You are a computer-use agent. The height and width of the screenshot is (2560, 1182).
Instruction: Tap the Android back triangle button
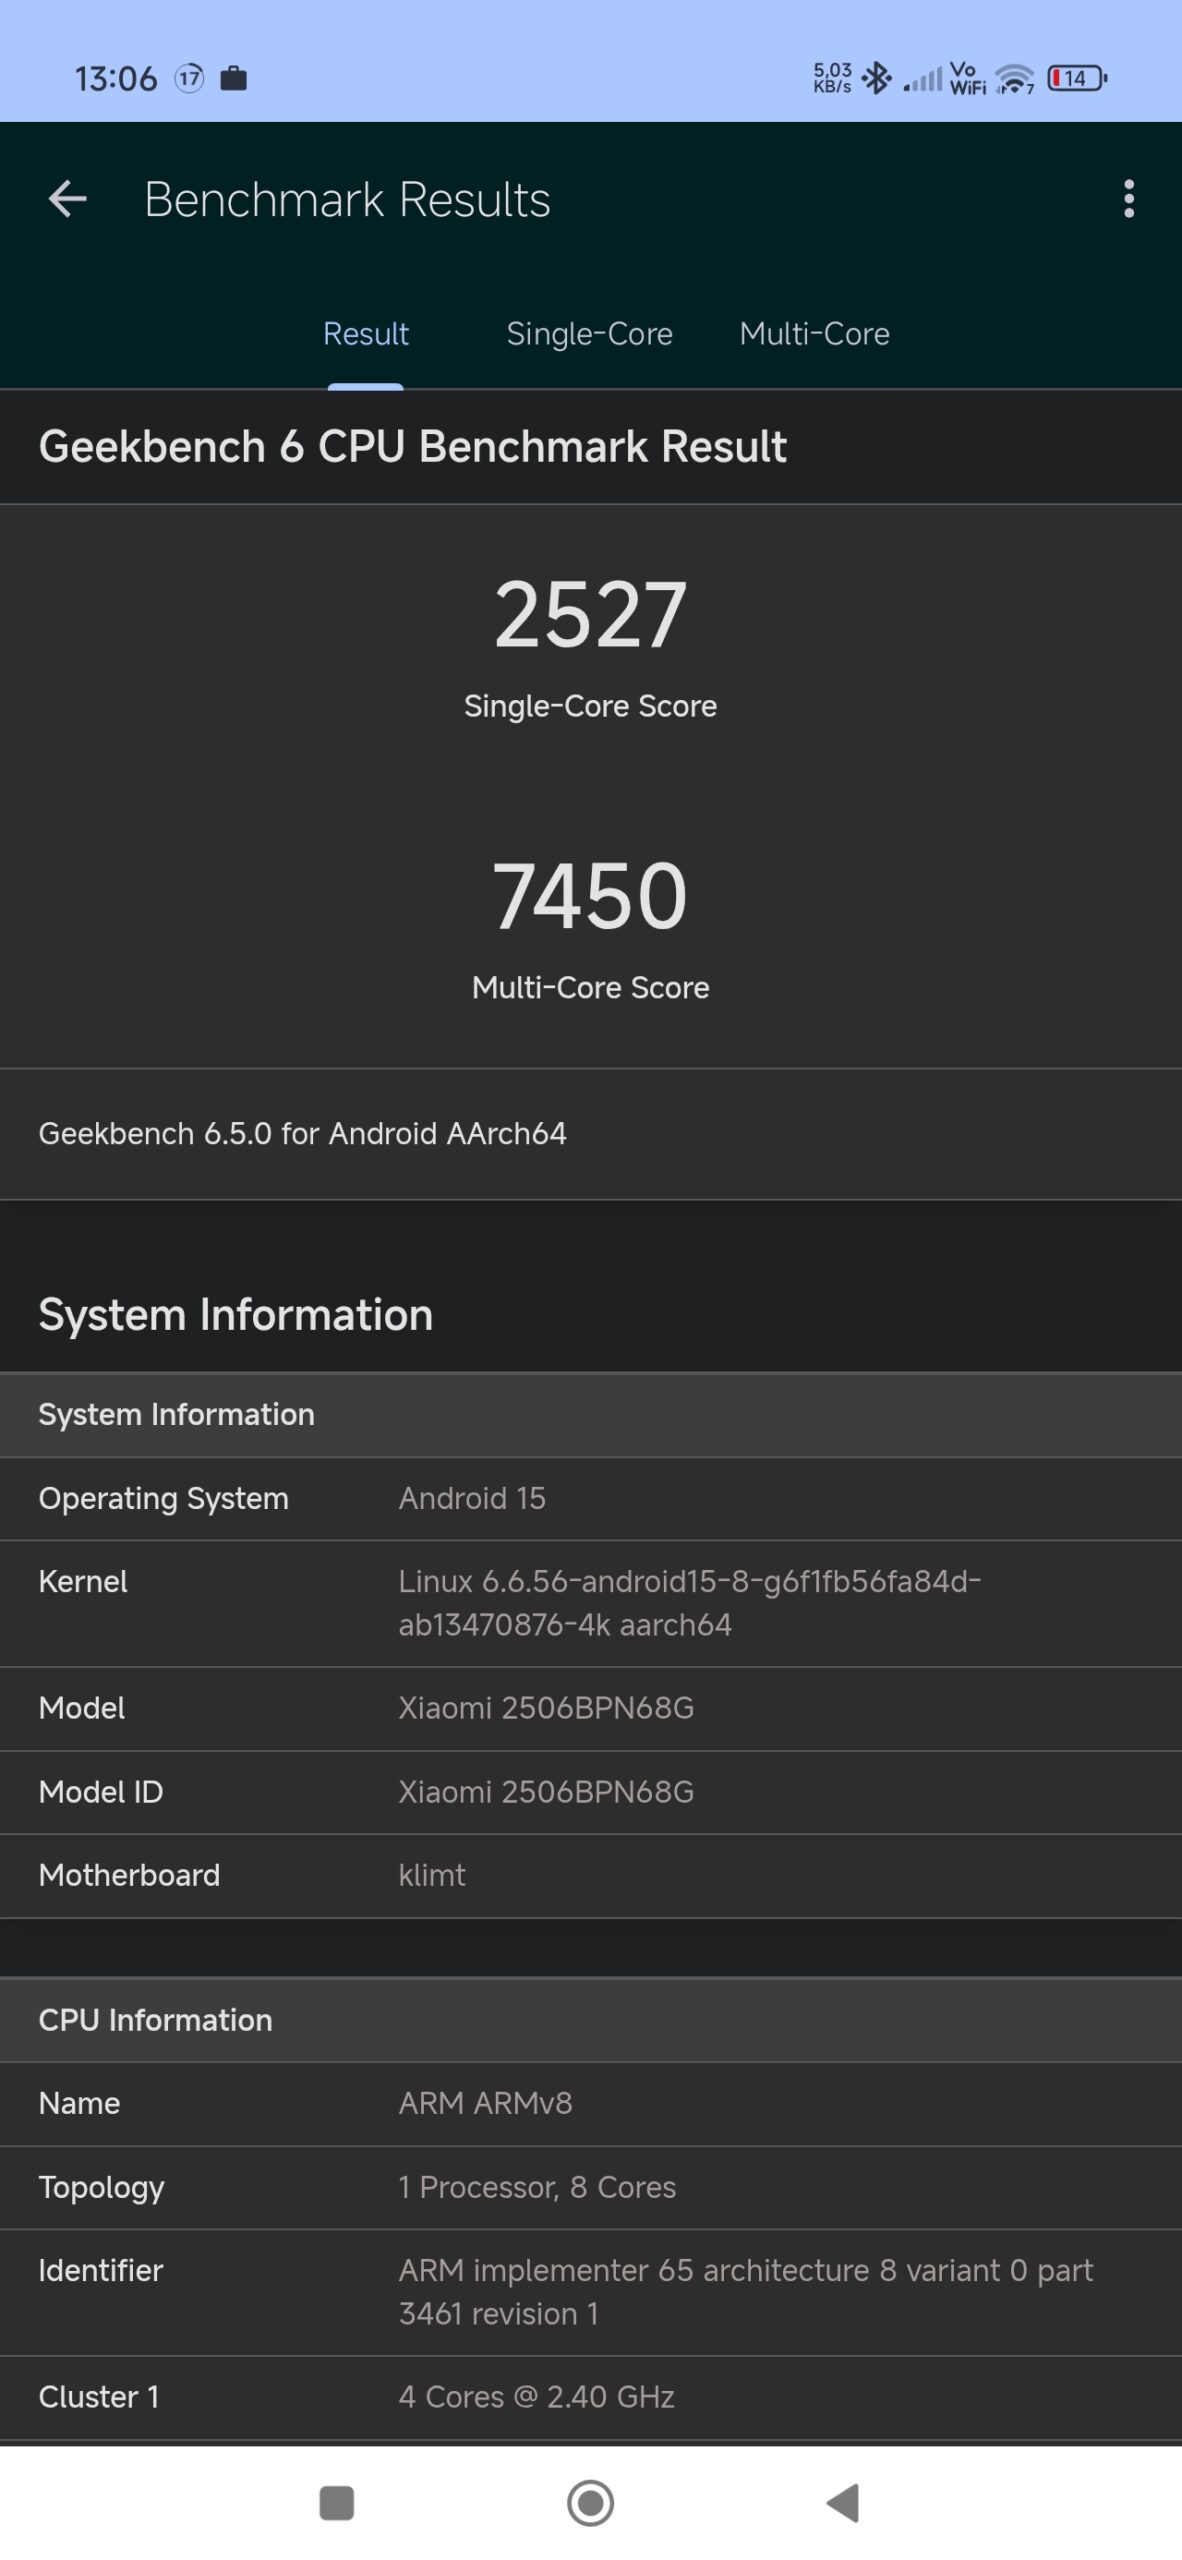pyautogui.click(x=843, y=2503)
